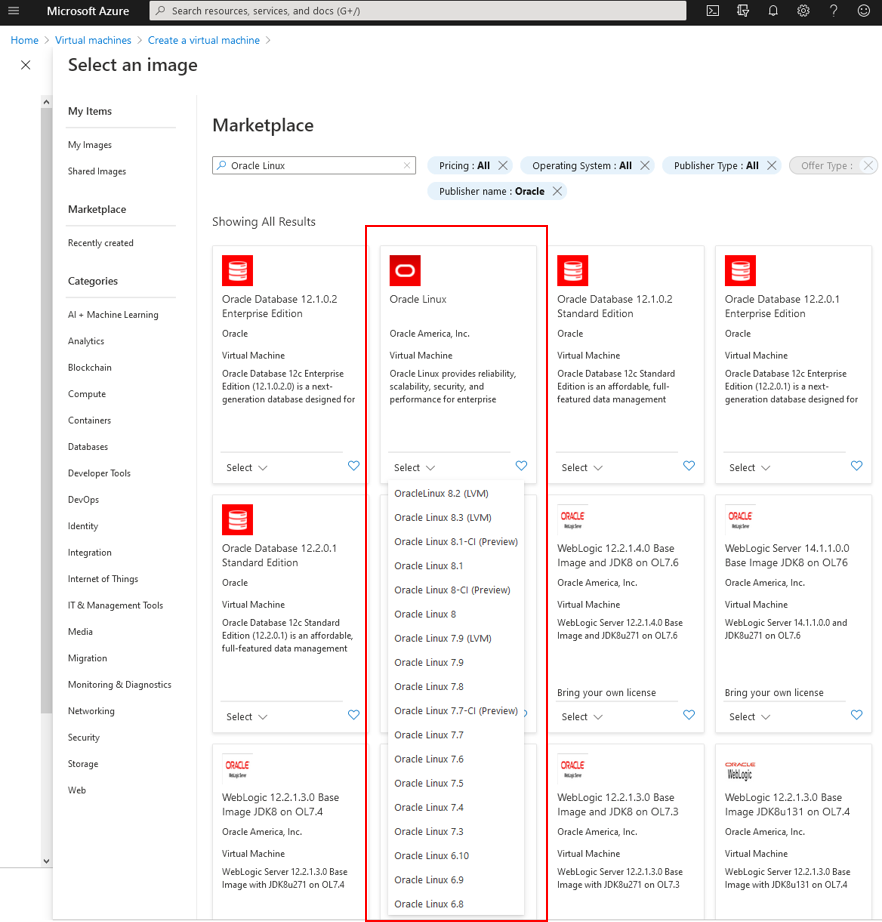Choose Oracle Linux 8.1-CI (Preview)

[456, 542]
